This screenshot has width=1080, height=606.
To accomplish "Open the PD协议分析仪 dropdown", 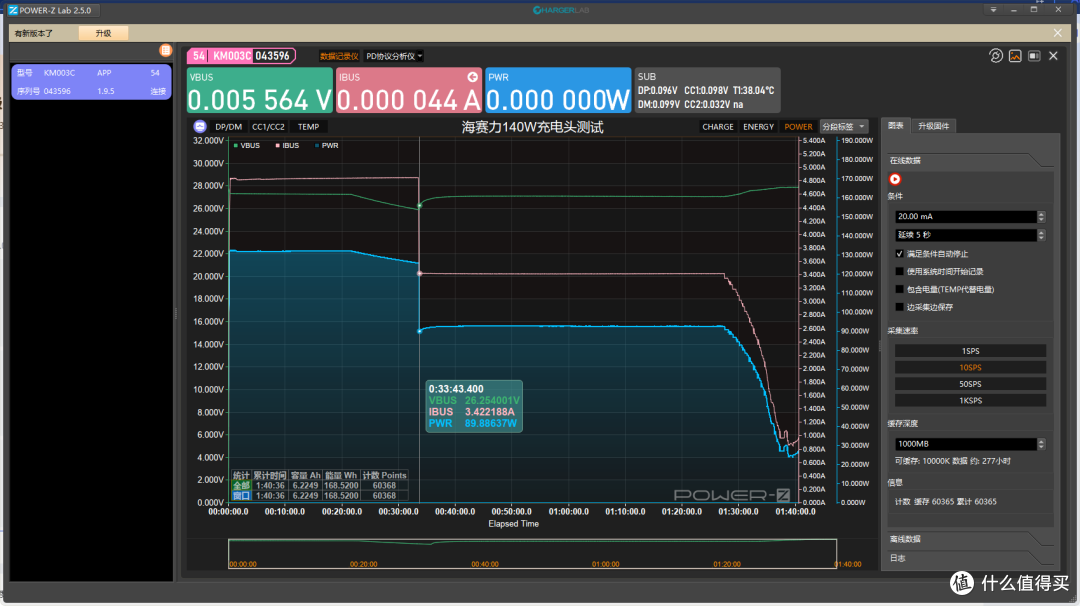I will [394, 56].
